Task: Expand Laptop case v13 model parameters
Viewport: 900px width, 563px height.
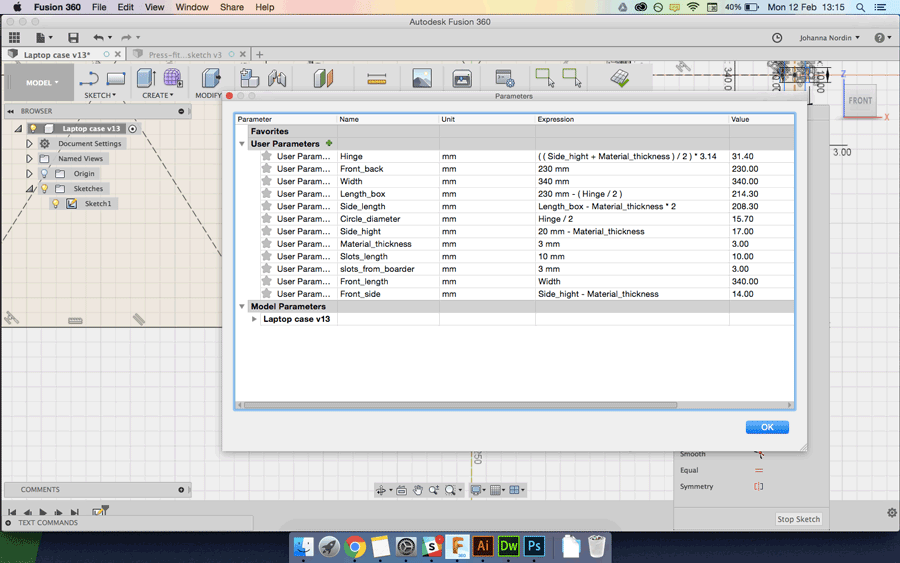Action: 254,319
